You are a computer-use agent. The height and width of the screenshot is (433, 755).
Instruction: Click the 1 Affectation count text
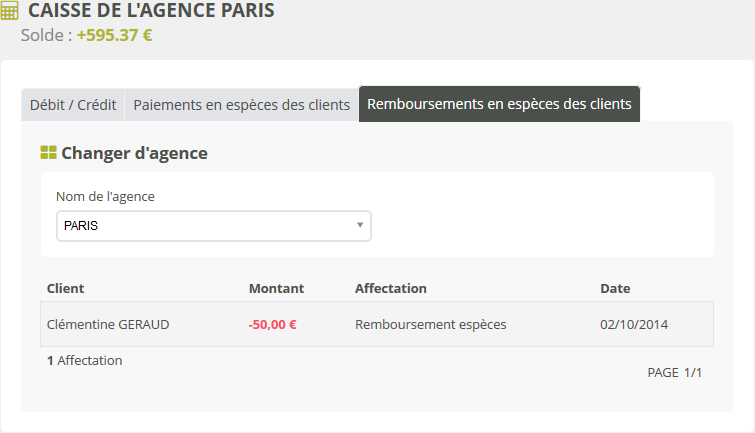85,360
